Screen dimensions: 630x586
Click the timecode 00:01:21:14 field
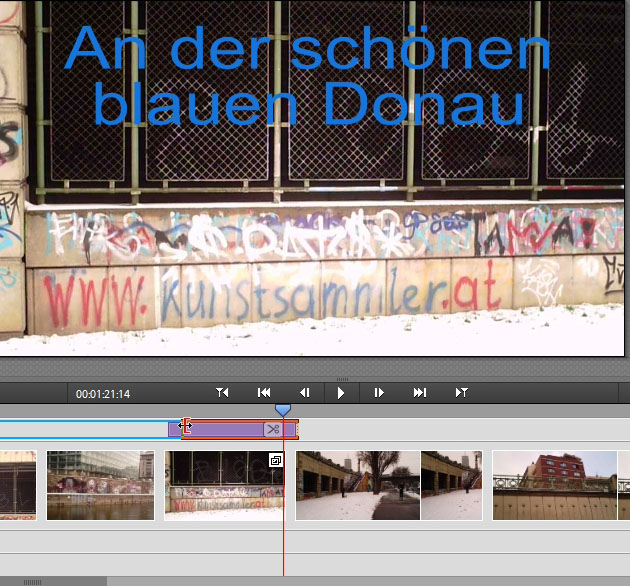point(103,394)
